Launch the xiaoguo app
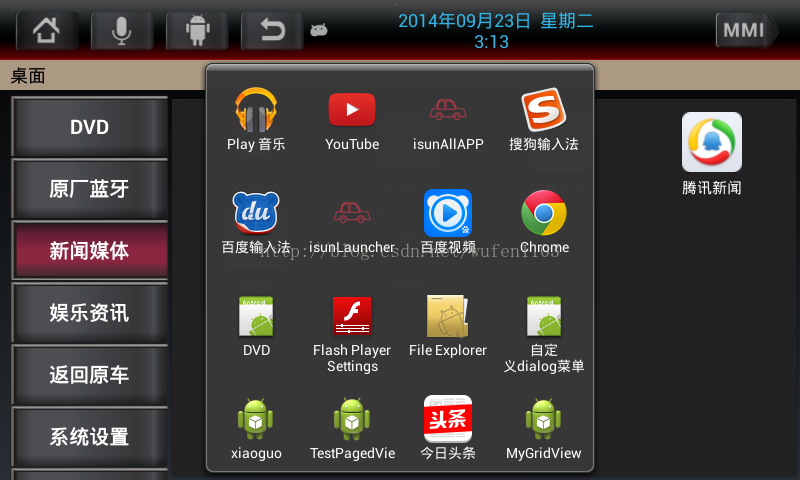800x480 pixels. [256, 428]
